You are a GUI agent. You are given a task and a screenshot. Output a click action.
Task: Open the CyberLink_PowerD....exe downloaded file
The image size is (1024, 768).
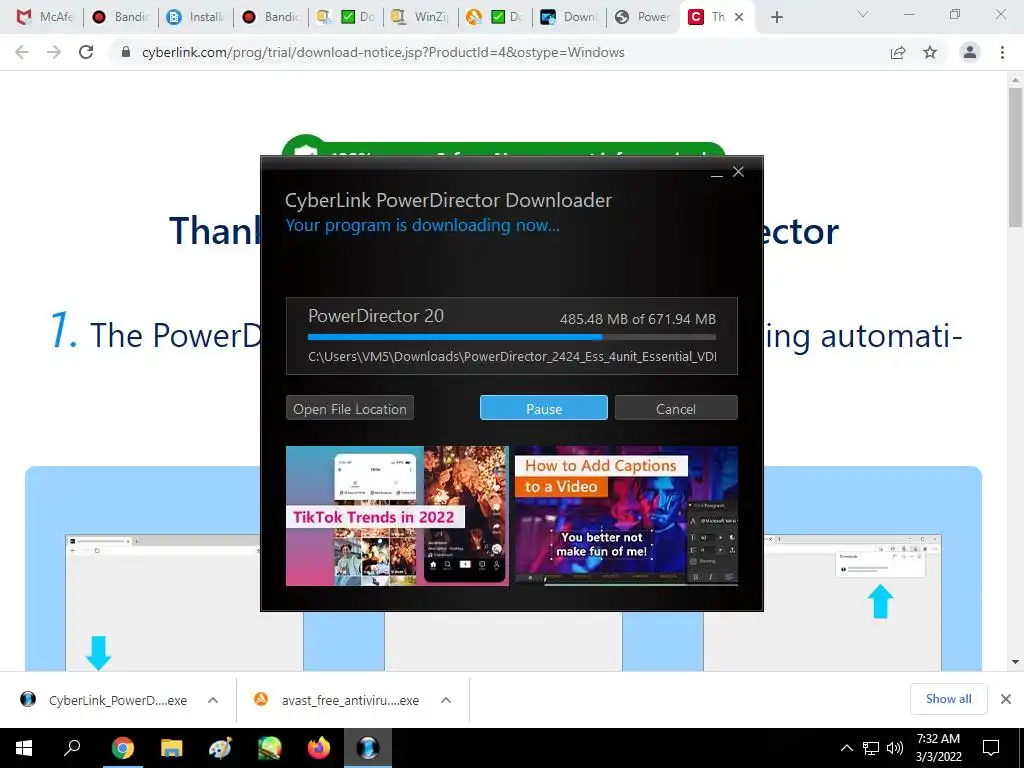104,700
